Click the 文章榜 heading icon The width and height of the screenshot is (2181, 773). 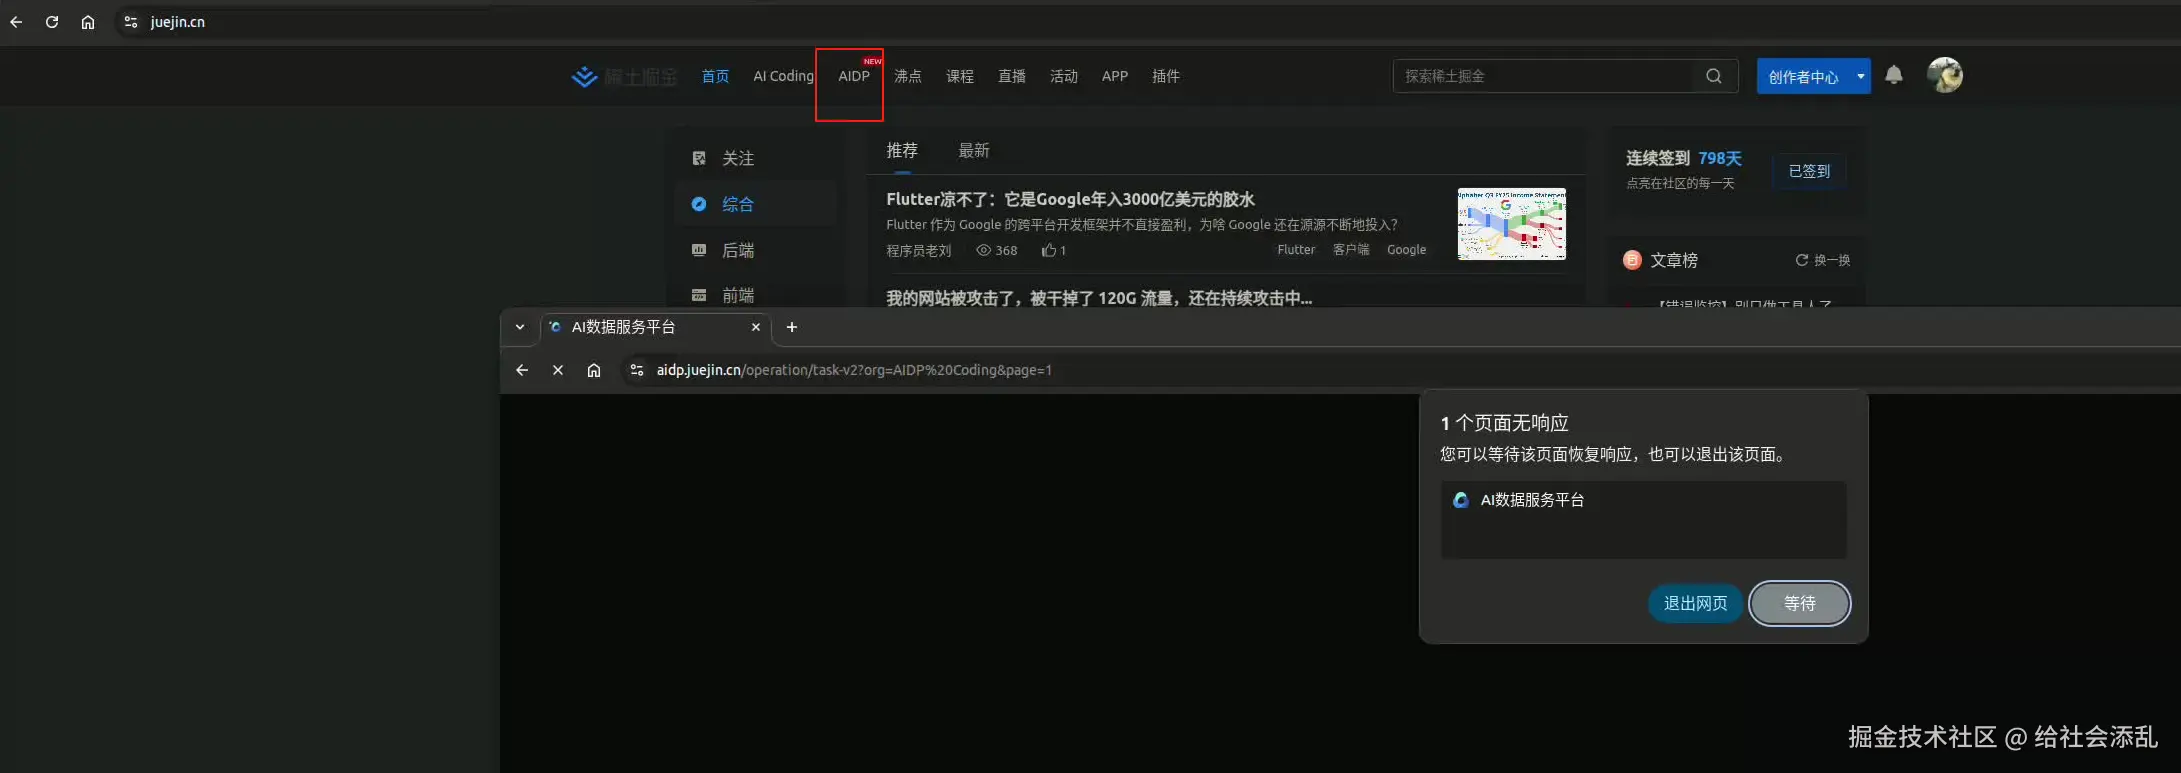click(1632, 260)
